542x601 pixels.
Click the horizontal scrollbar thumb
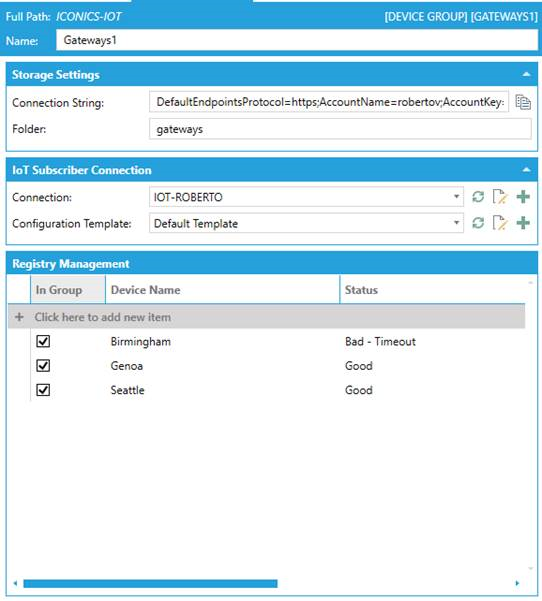pyautogui.click(x=150, y=583)
